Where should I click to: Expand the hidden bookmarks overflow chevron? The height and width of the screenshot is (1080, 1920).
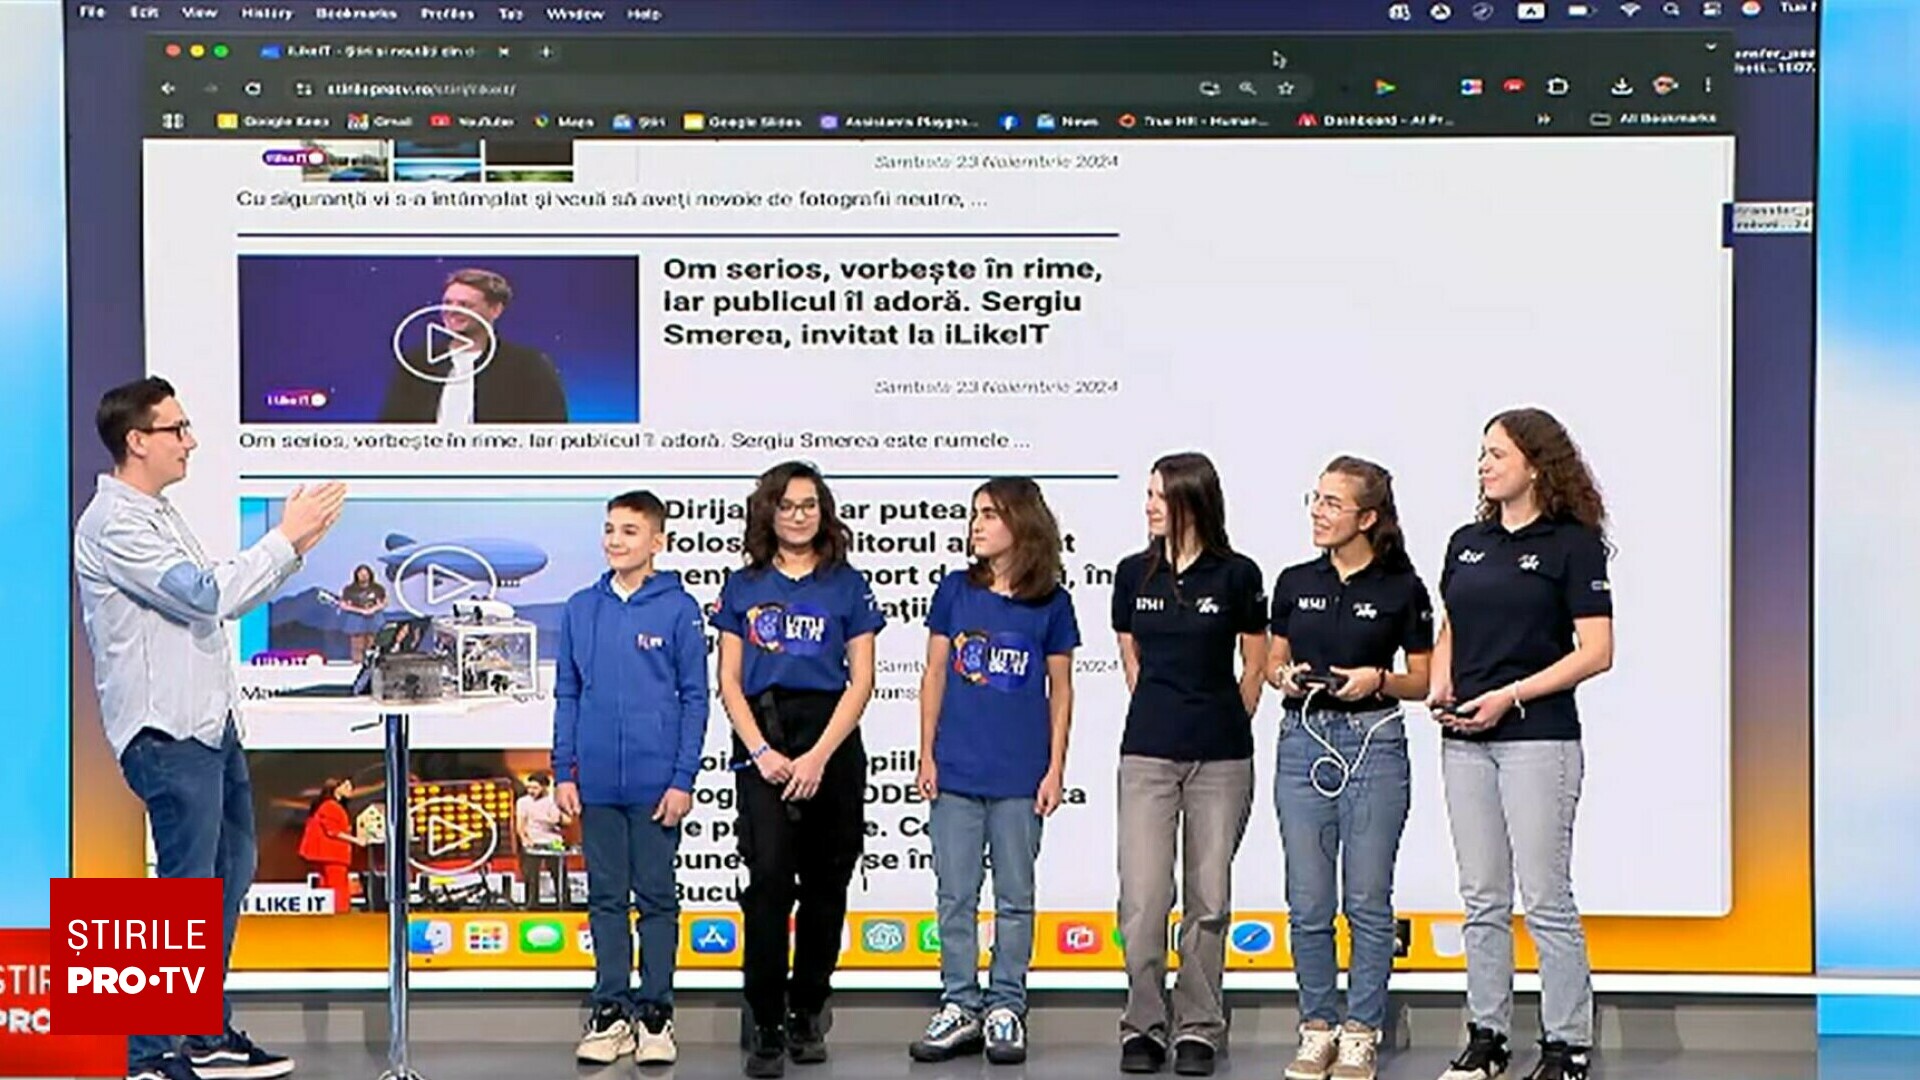pyautogui.click(x=1544, y=120)
